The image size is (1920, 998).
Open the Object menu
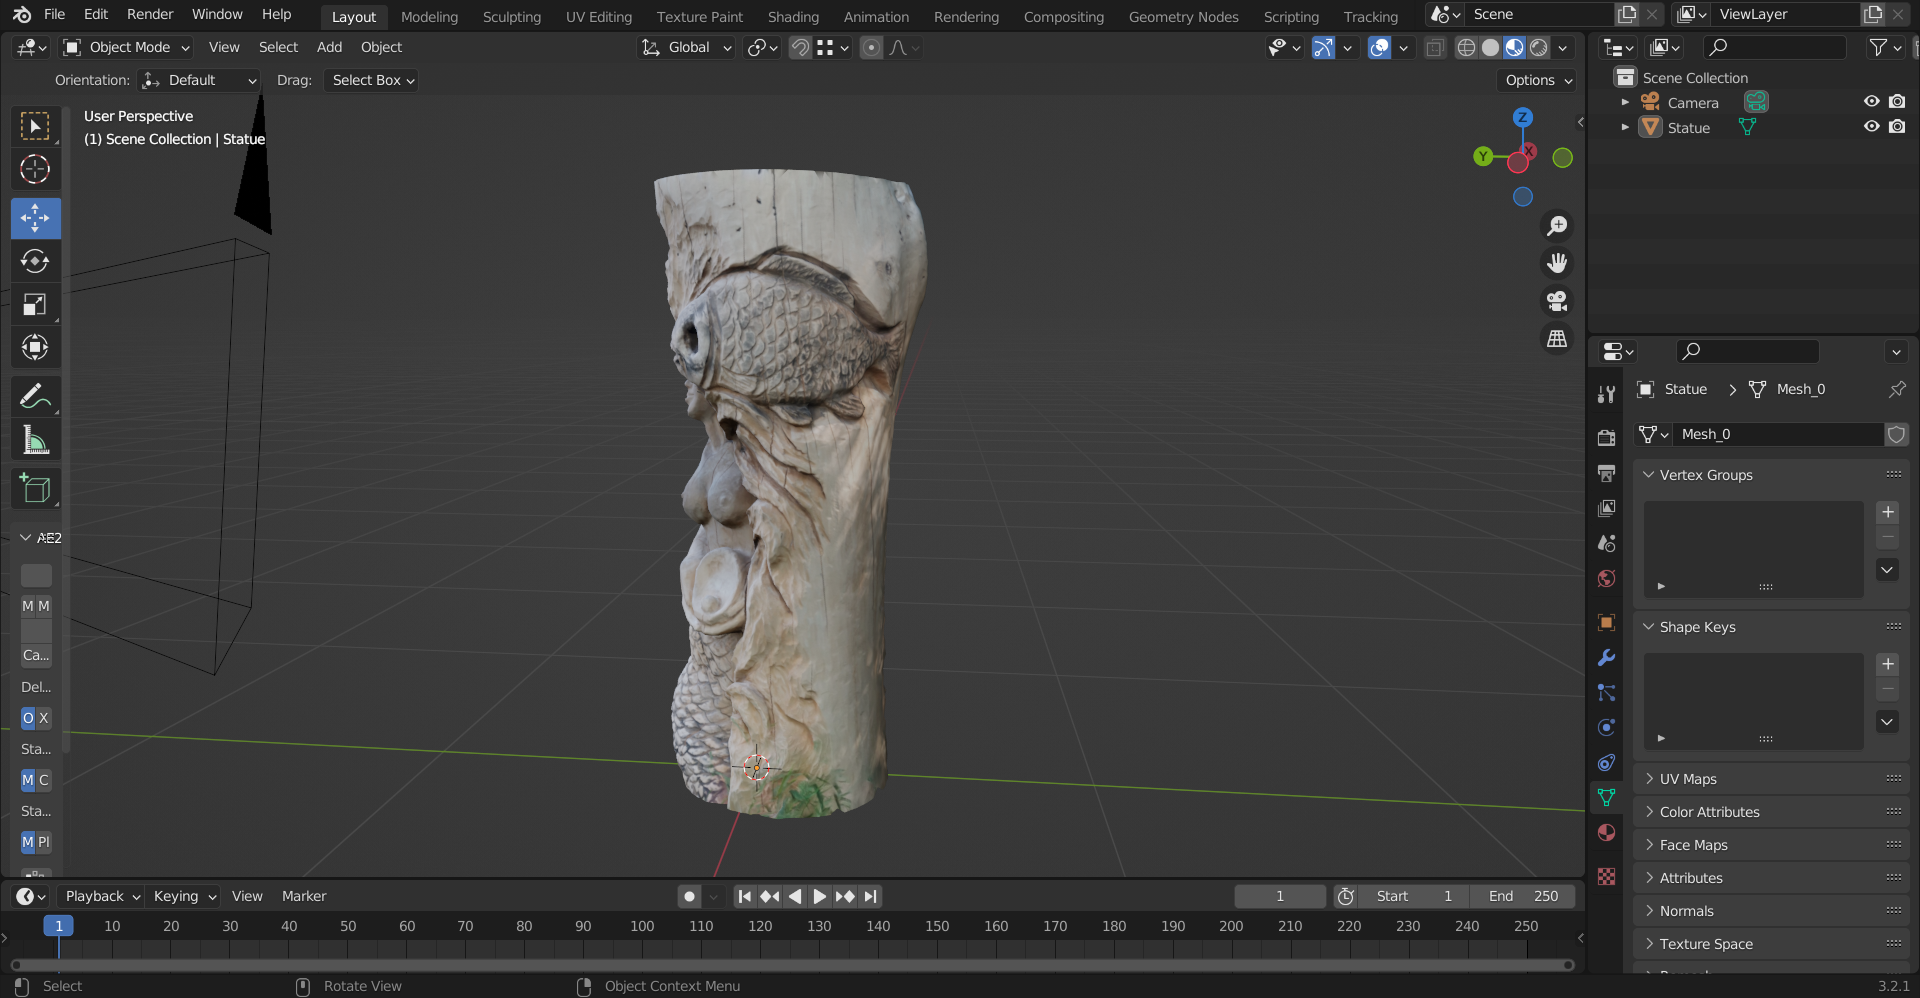click(x=380, y=47)
